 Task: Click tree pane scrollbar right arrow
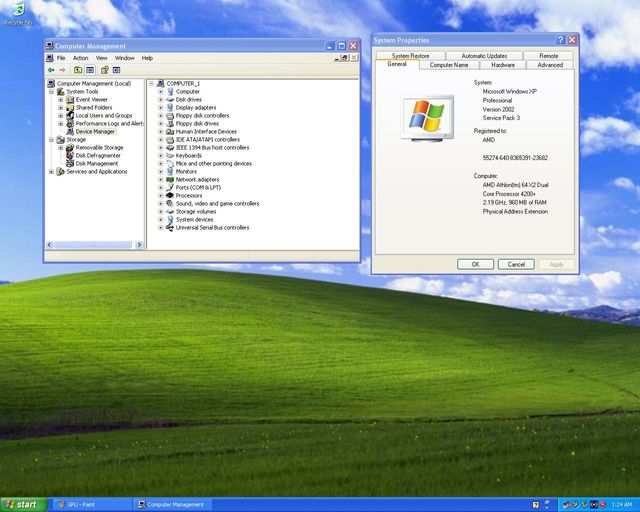pyautogui.click(x=139, y=245)
